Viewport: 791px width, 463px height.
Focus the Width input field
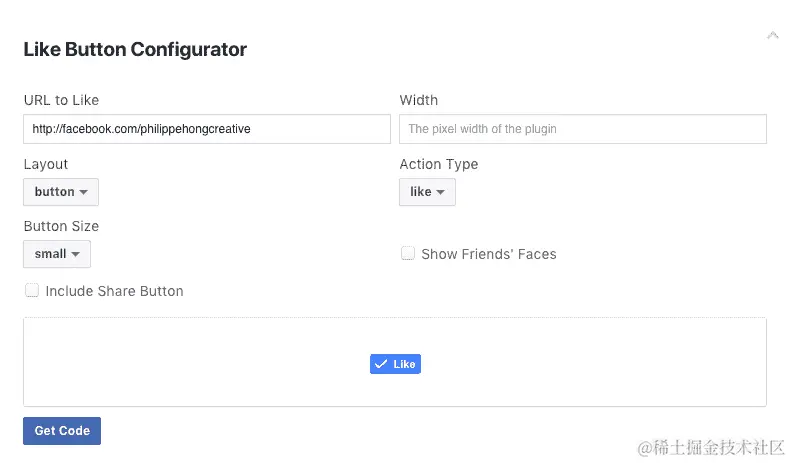pyautogui.click(x=583, y=129)
